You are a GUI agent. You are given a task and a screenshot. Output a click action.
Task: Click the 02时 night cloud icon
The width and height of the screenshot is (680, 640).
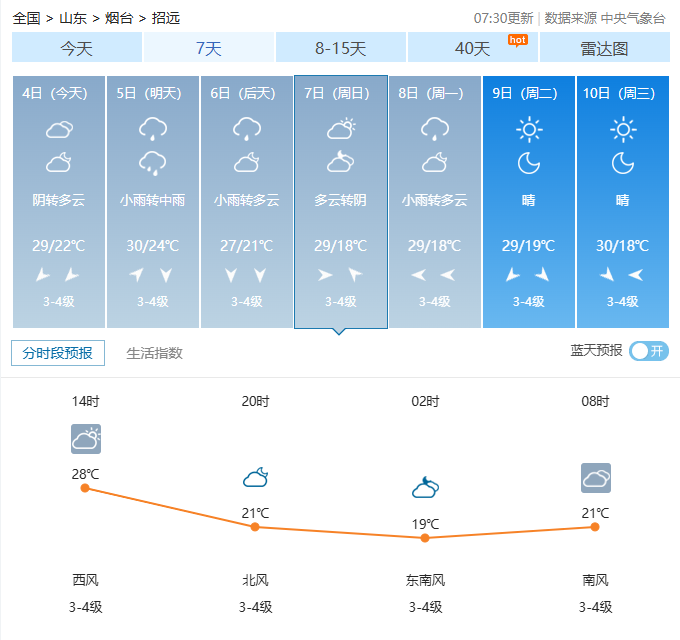(x=425, y=488)
